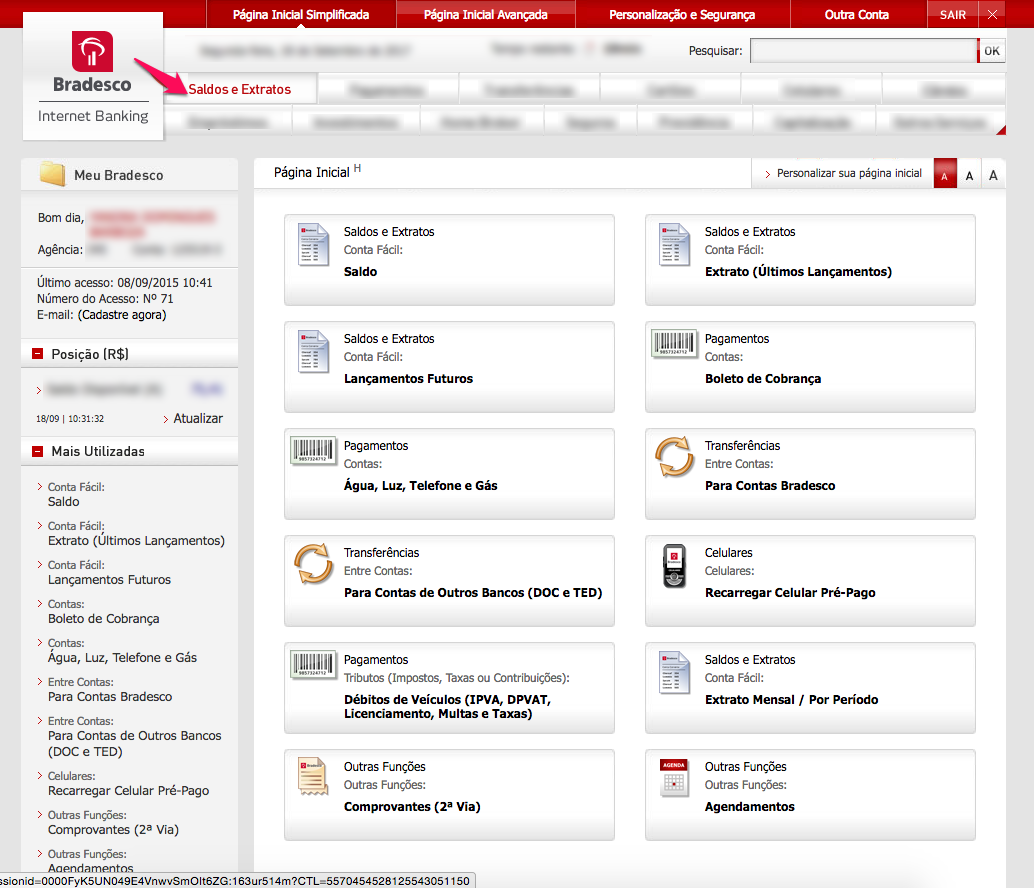Expand the red corner arrow below the menu rows
The image size is (1034, 888).
[x=1001, y=130]
